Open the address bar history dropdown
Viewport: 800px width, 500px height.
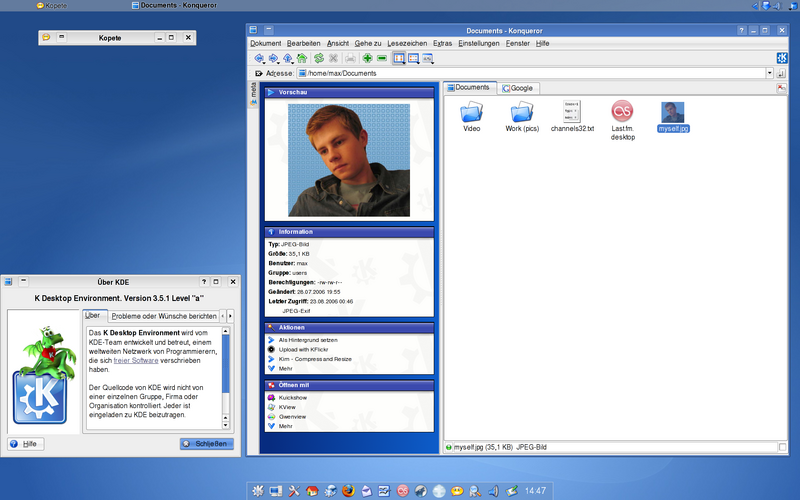(x=769, y=73)
